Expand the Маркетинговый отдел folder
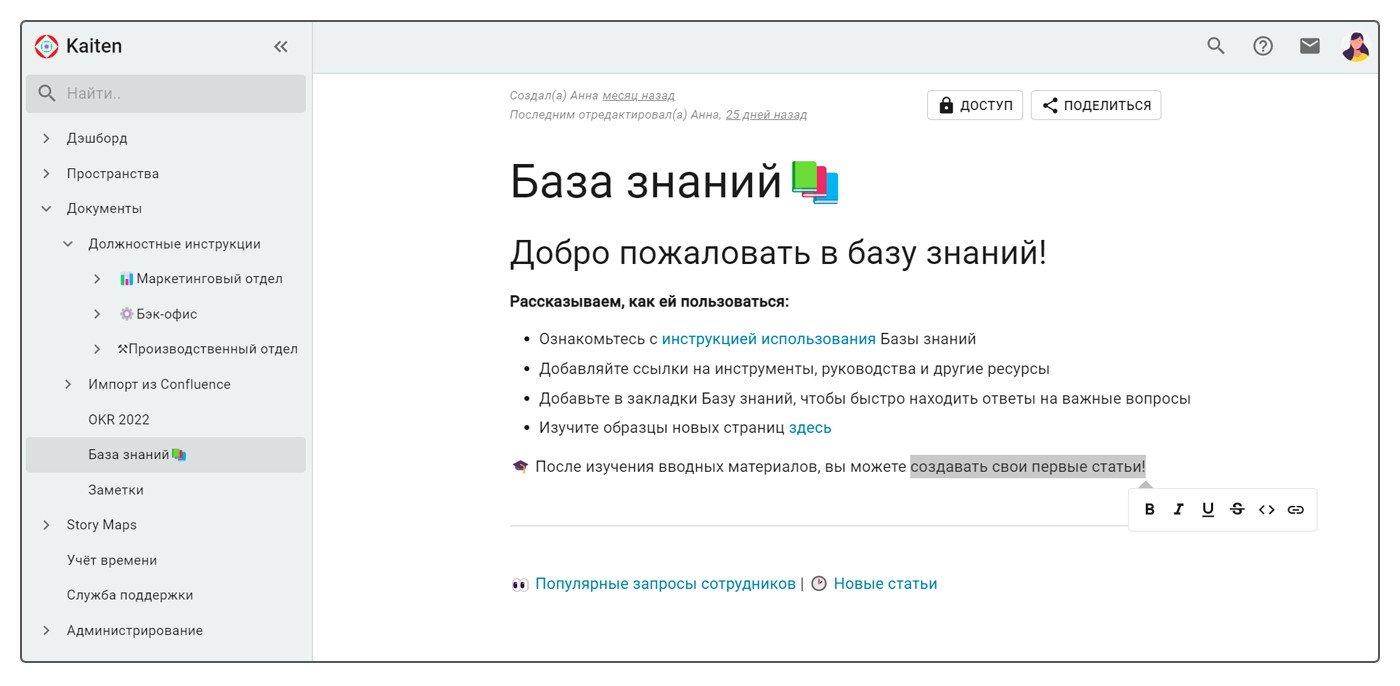The width and height of the screenshot is (1400, 686). 97,279
